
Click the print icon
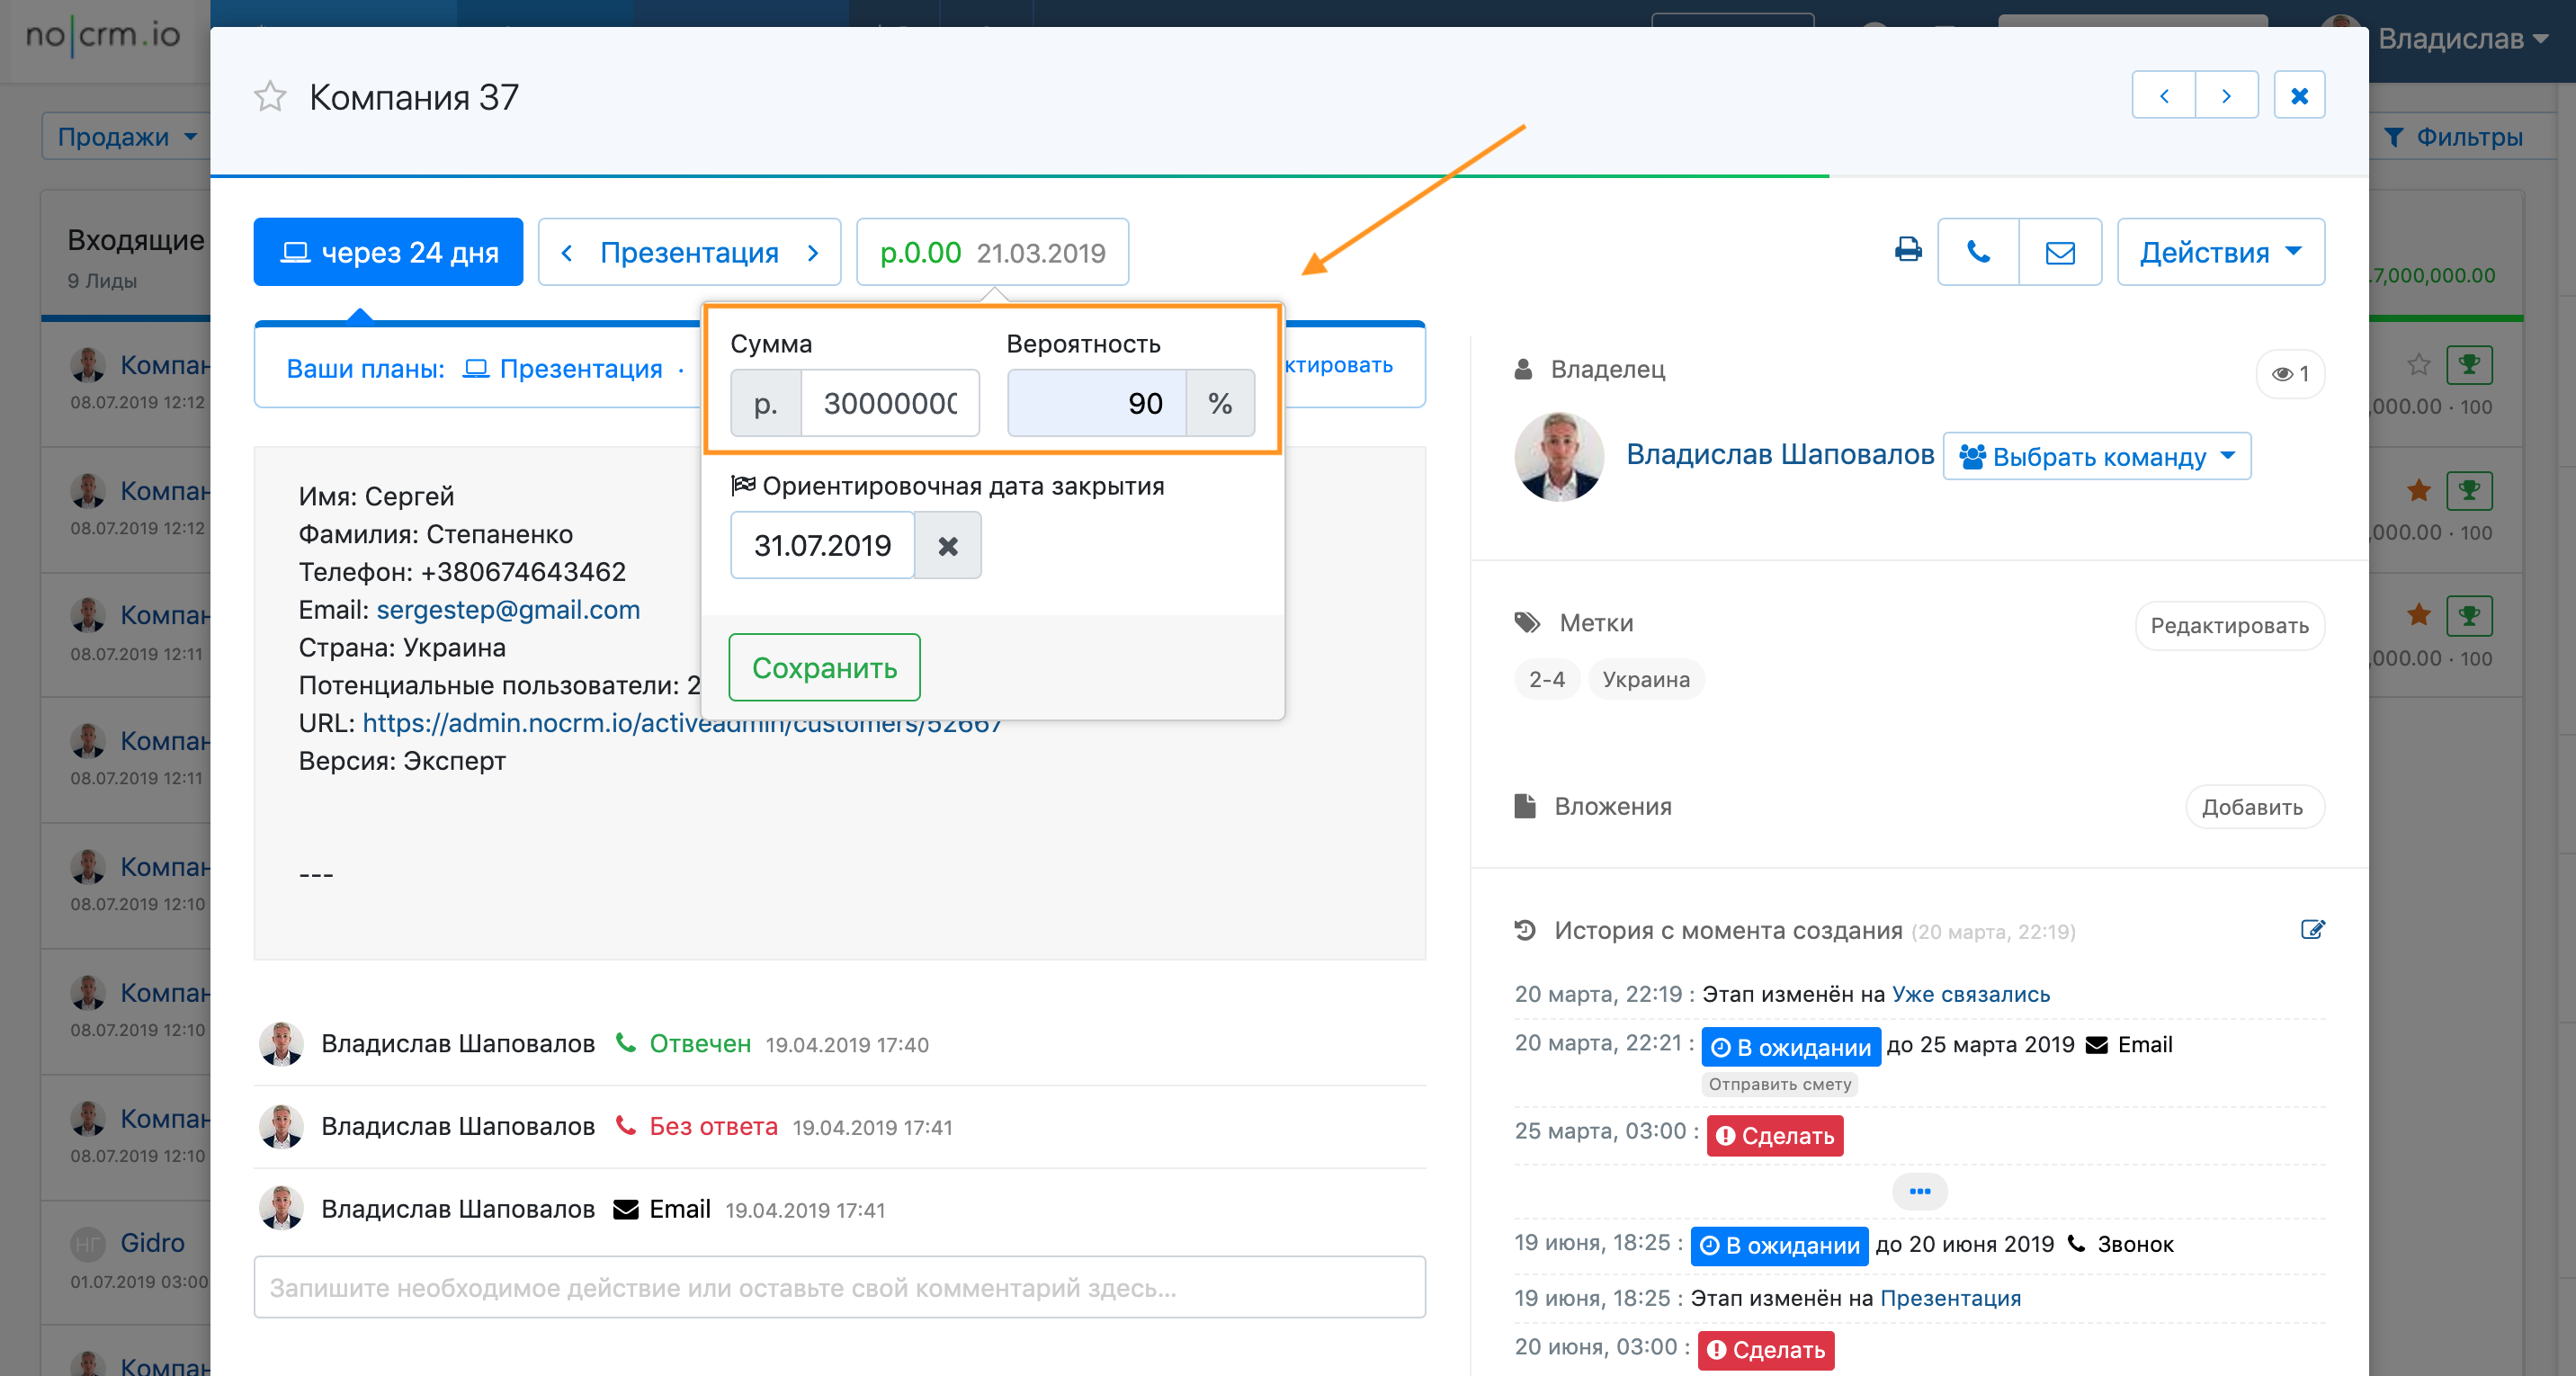coord(1907,251)
